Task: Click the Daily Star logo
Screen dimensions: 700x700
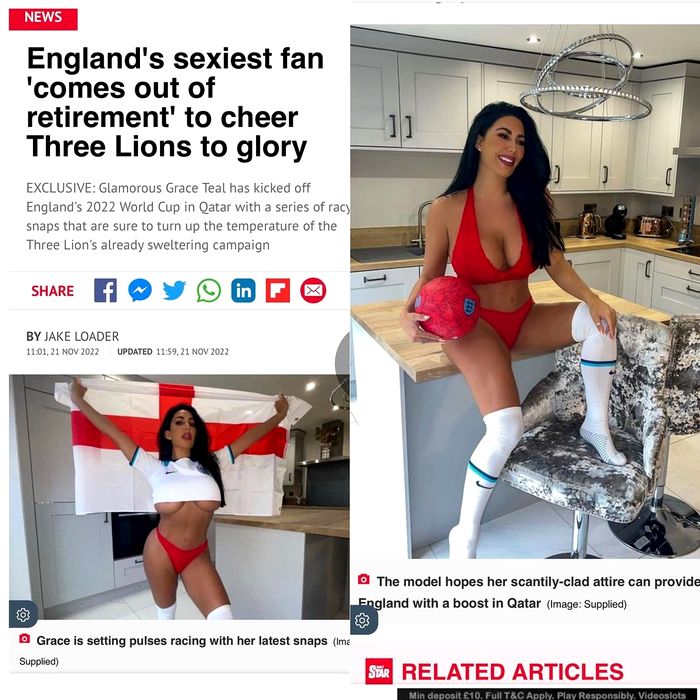Action: click(379, 671)
